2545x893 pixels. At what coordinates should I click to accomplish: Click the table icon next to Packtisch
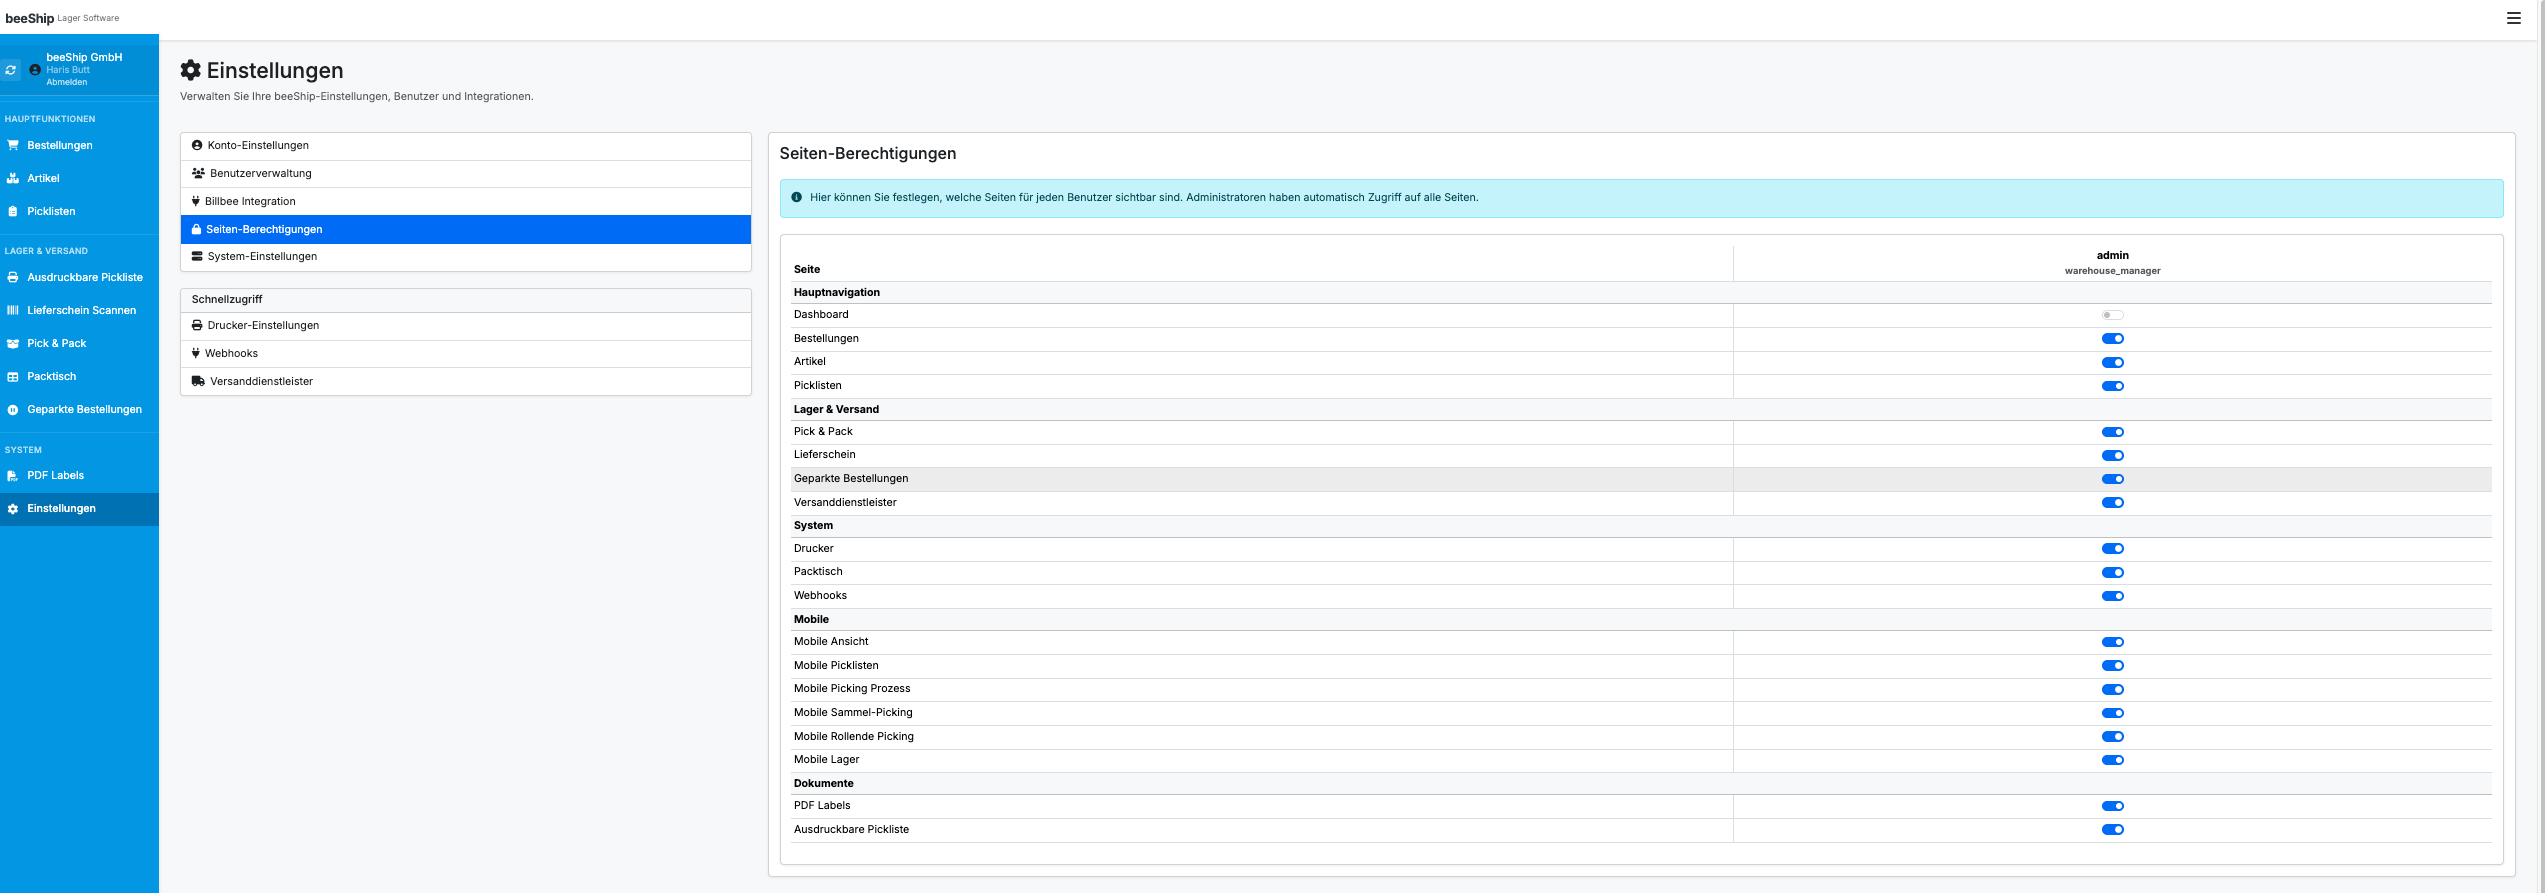point(13,376)
